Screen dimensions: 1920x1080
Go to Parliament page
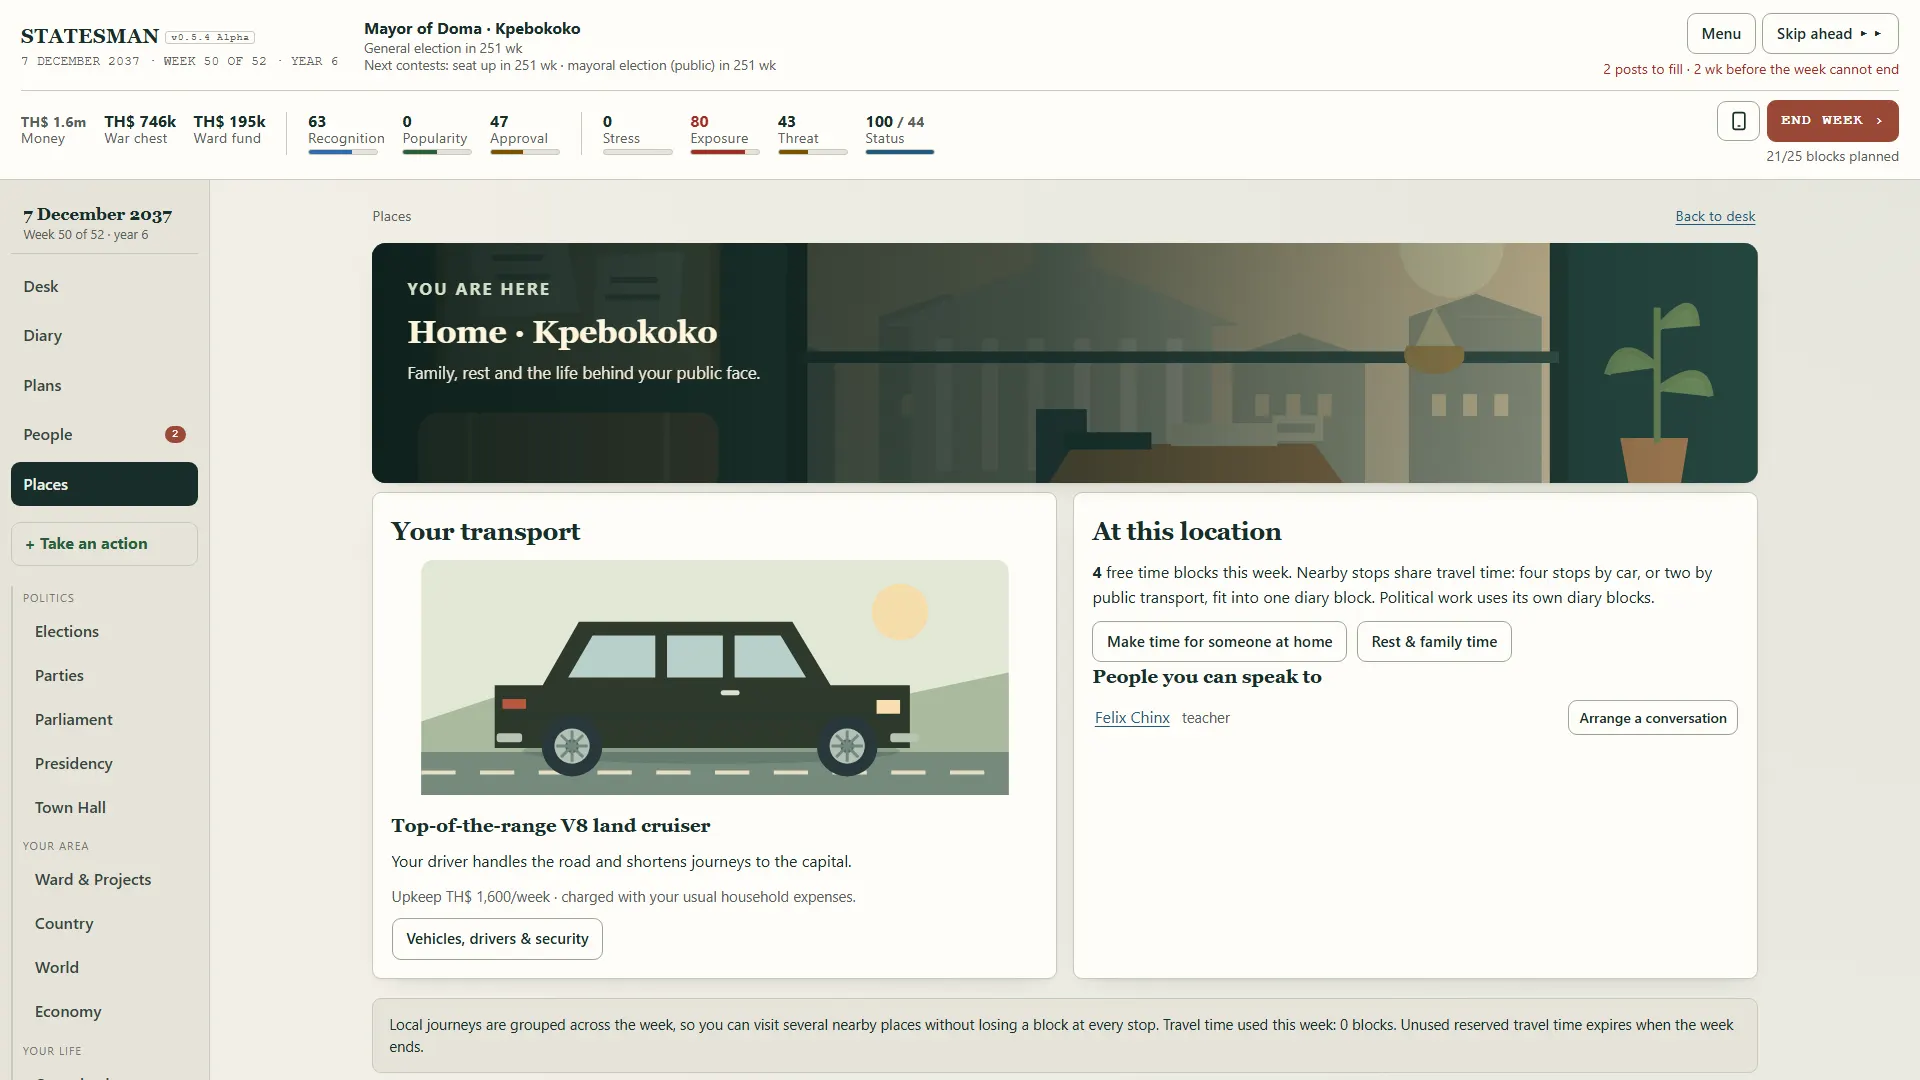click(x=74, y=719)
